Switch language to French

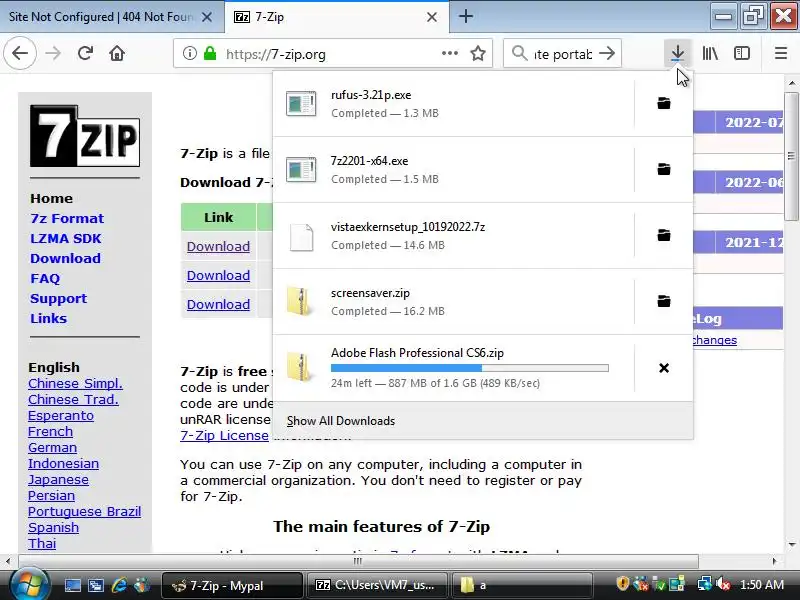click(51, 432)
